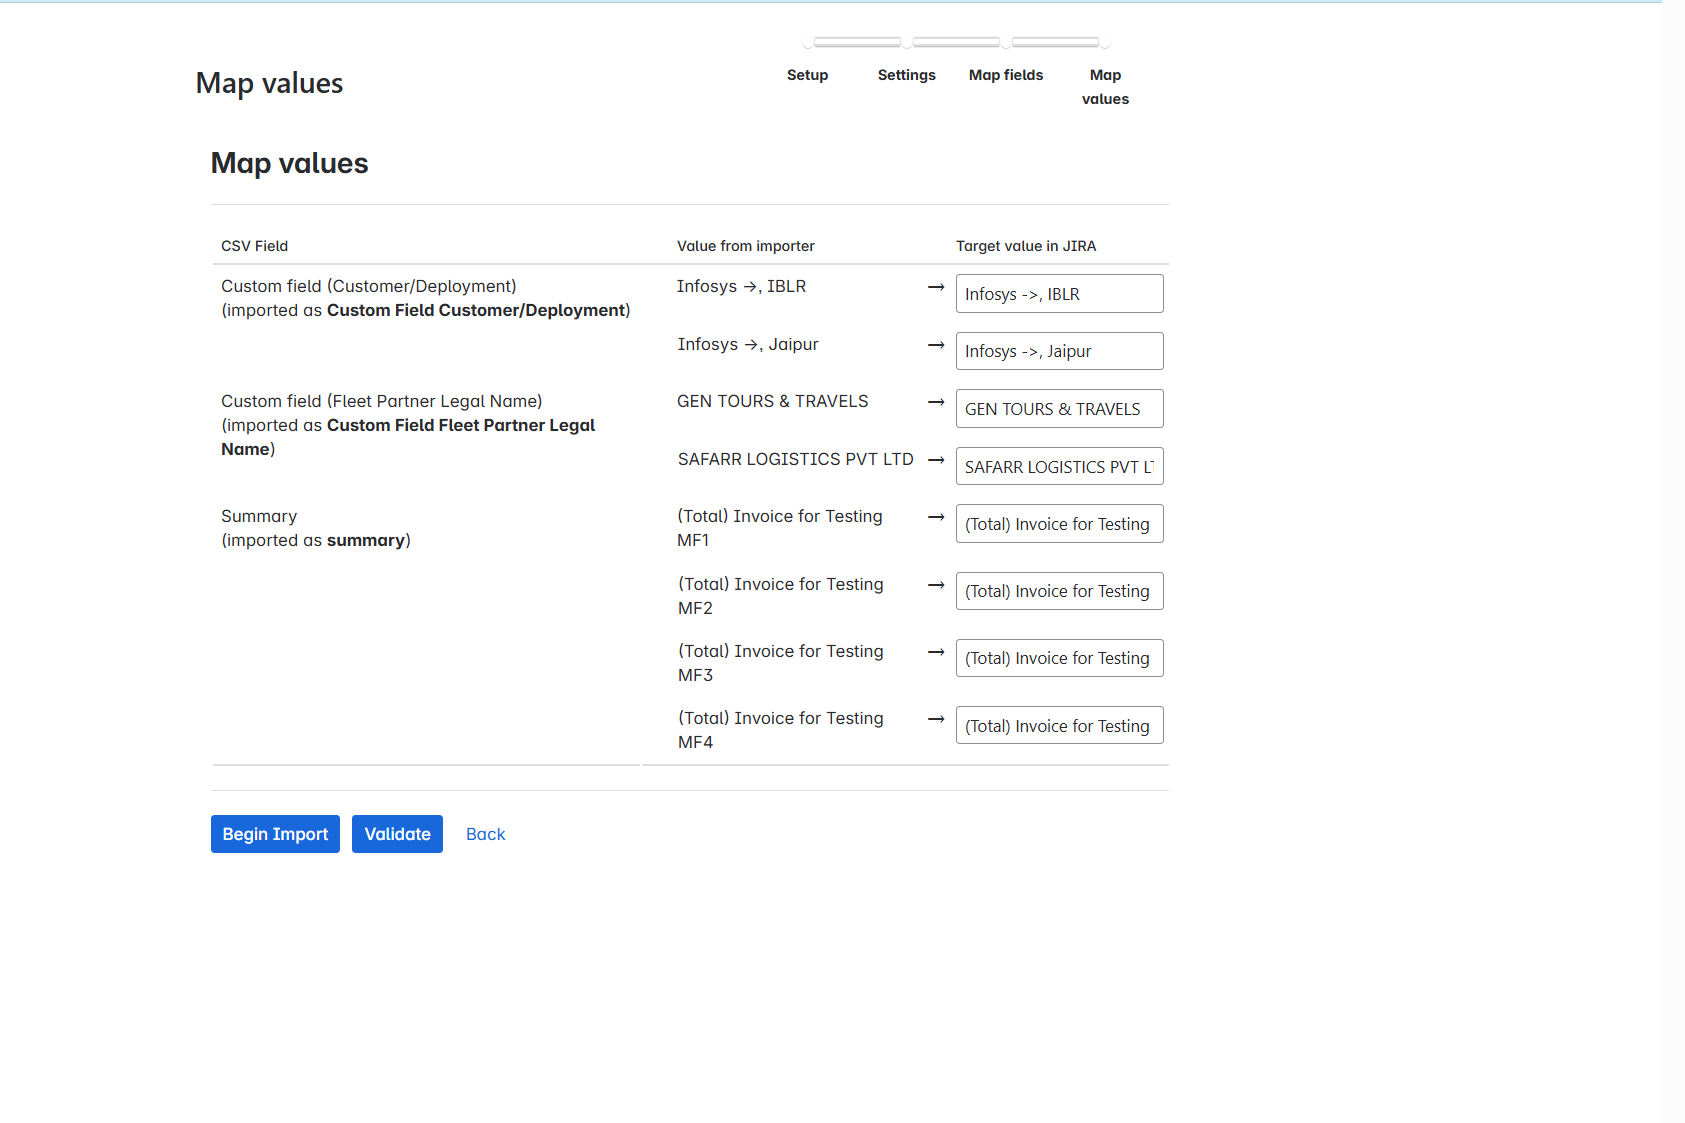1685x1123 pixels.
Task: Open the Back link
Action: coord(486,833)
